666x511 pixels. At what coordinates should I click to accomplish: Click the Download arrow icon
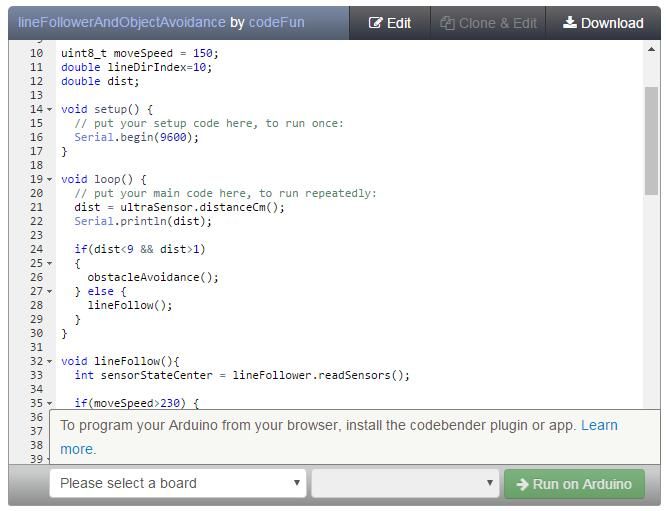pyautogui.click(x=570, y=22)
